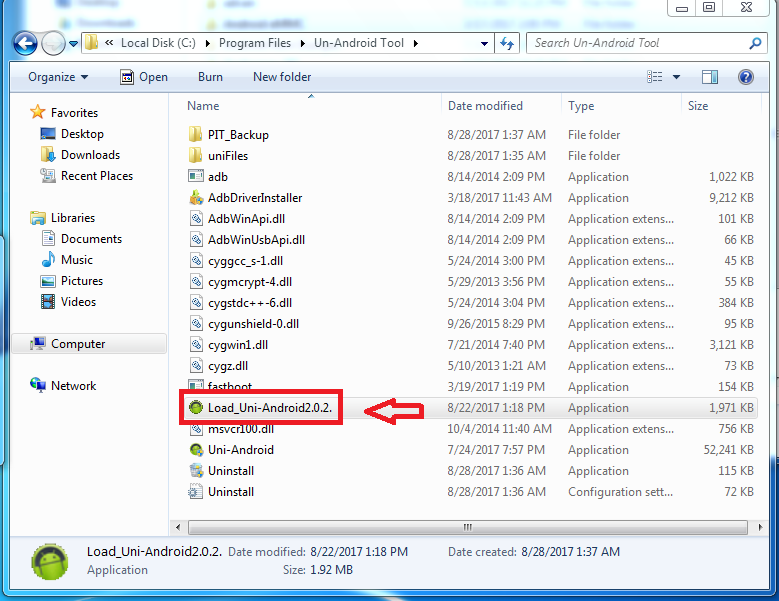Click Un-Android Tool breadcrumb in address bar
Viewport: 779px width, 601px height.
click(x=359, y=43)
